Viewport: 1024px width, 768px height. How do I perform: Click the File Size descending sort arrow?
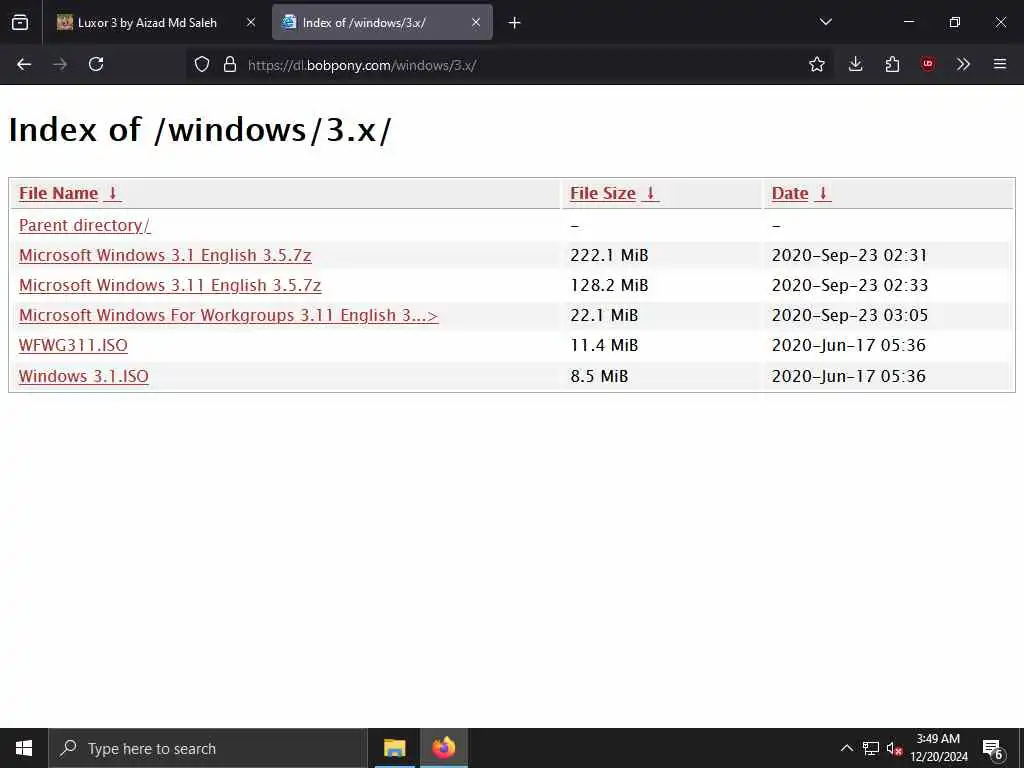click(650, 193)
